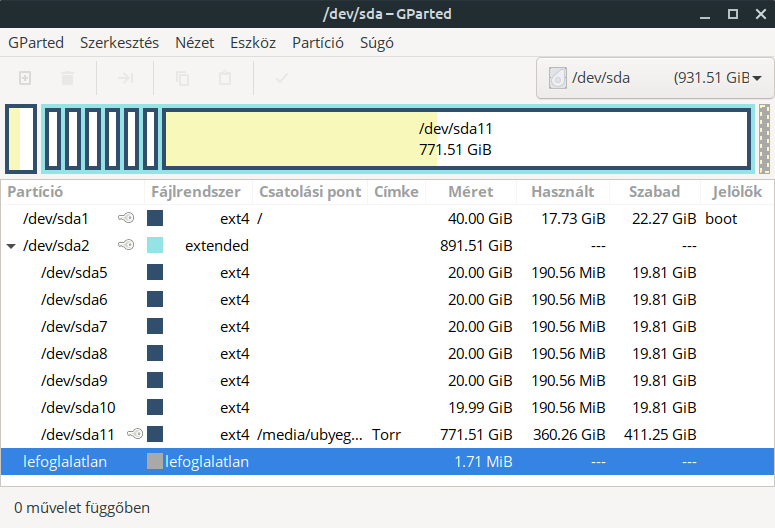Select the /dev/sda11 block in disk map
The image size is (775, 528).
pyautogui.click(x=456, y=139)
